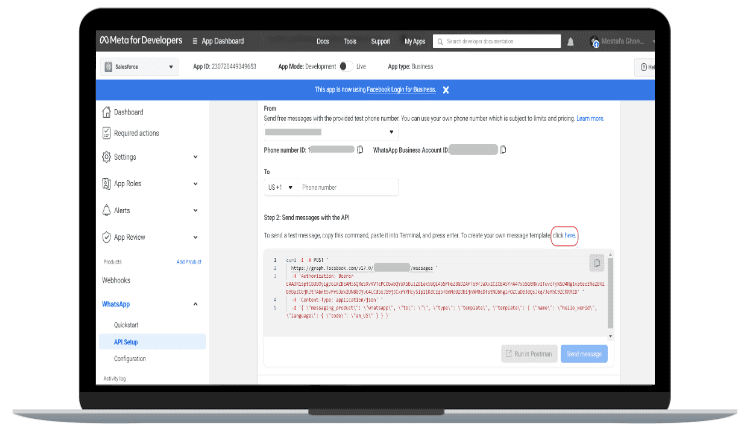Image resolution: width=756 pixels, height=430 pixels.
Task: Click the Dashboard home icon
Action: (x=107, y=112)
